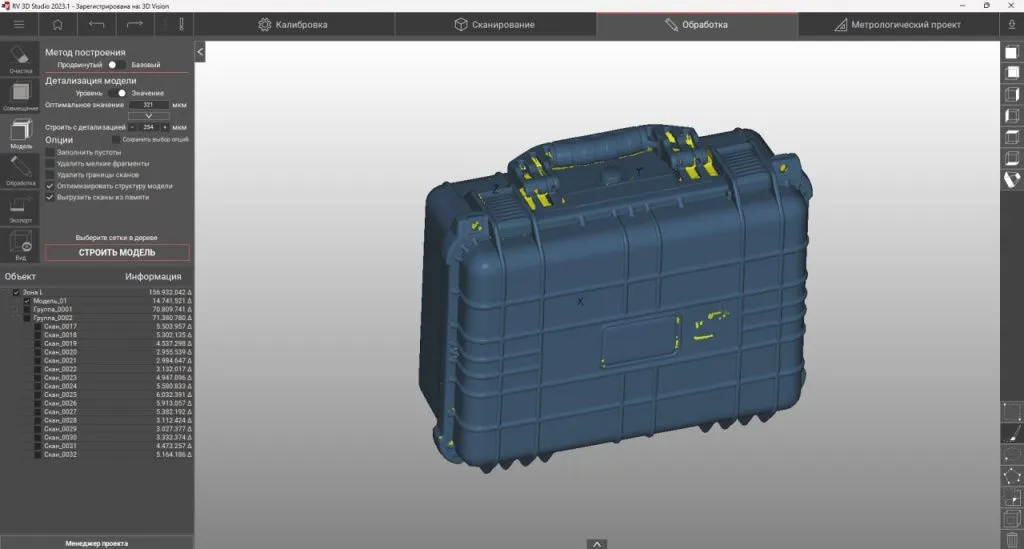Open the Совмещение (Alignment) panel
Image resolution: width=1024 pixels, height=549 pixels.
(20, 93)
